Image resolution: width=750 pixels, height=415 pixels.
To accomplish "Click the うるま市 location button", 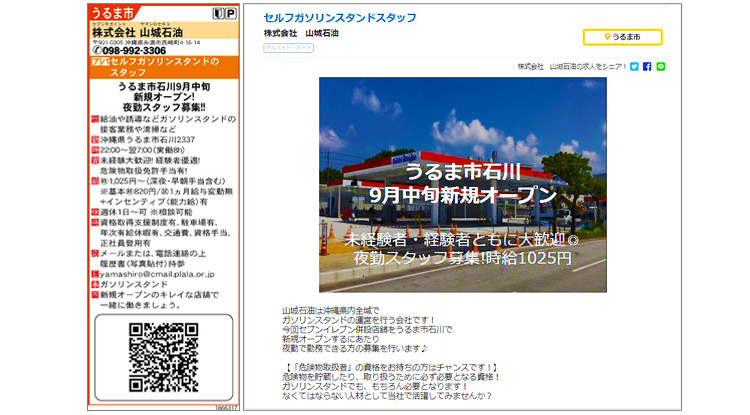I will pos(622,37).
